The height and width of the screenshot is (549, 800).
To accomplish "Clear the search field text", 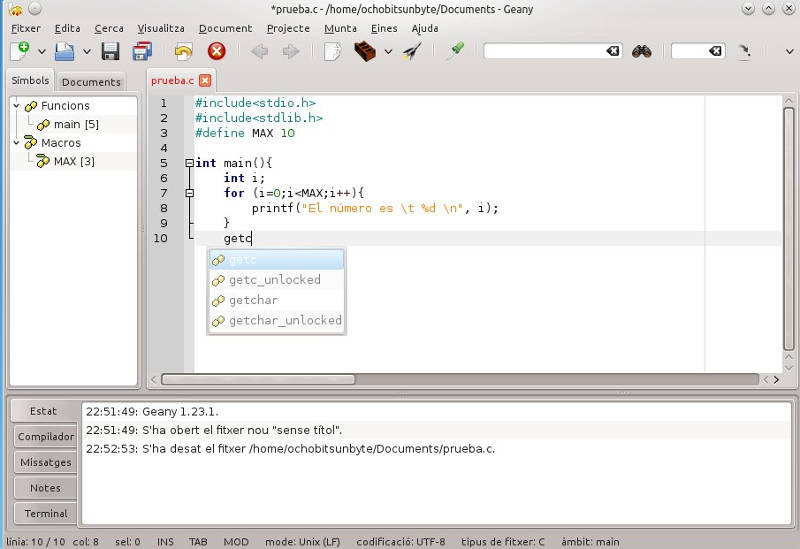I will 613,51.
